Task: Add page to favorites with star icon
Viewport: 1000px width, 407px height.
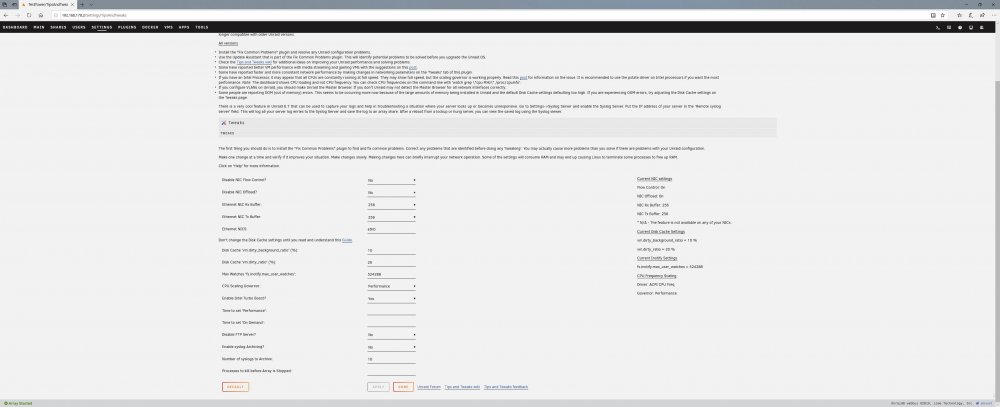Action: pyautogui.click(x=943, y=15)
